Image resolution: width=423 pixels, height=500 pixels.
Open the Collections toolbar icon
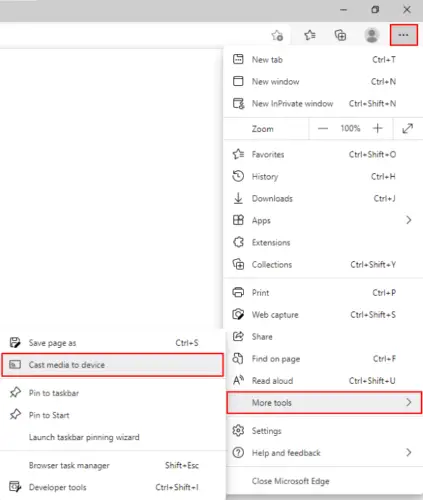(340, 35)
